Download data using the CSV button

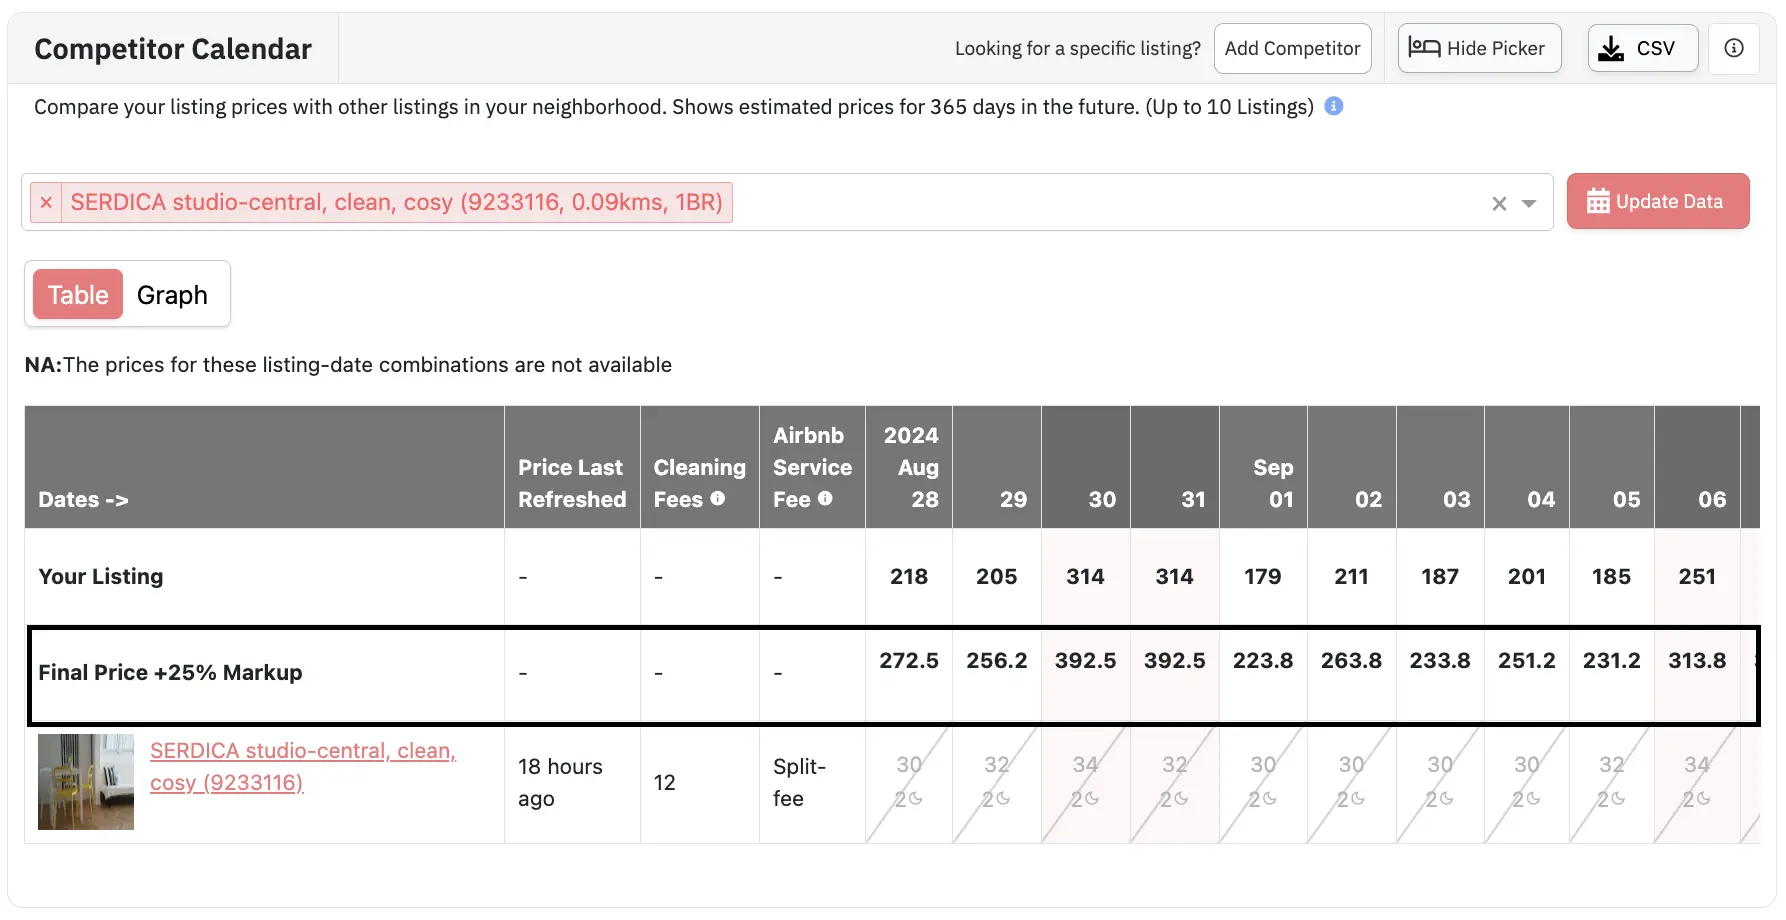tap(1642, 48)
